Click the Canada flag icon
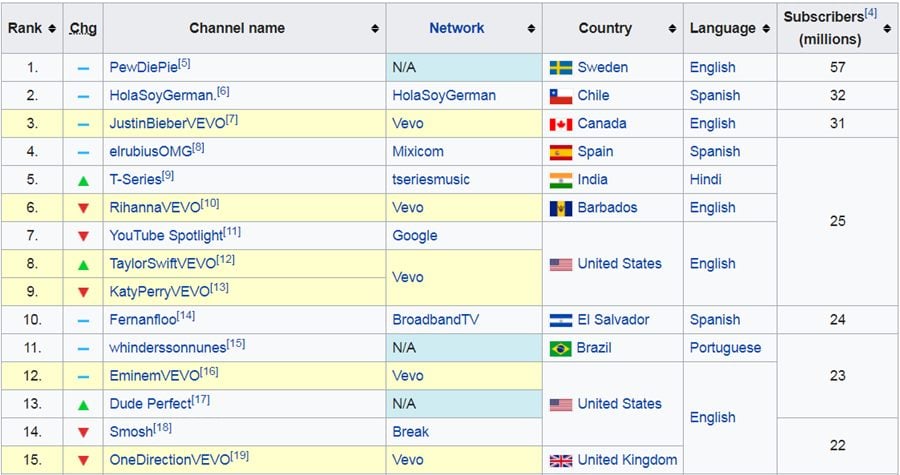 560,124
